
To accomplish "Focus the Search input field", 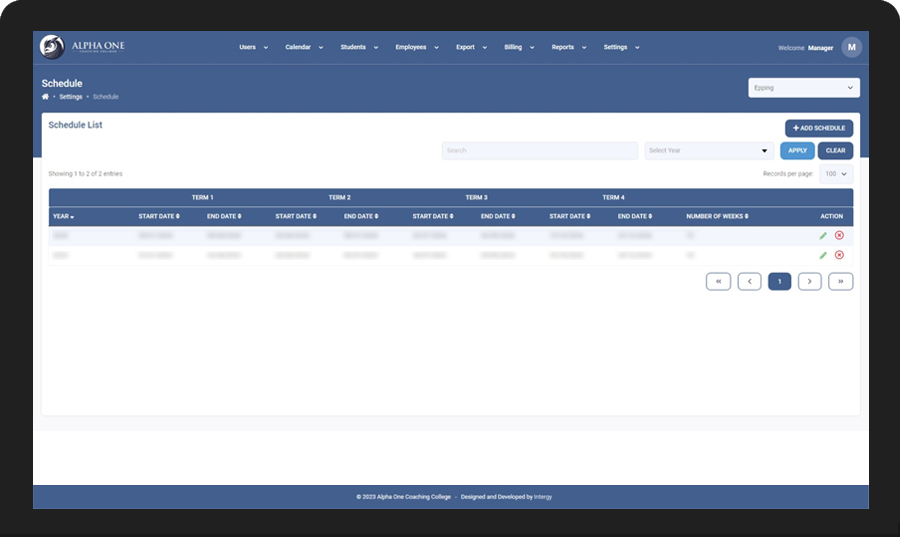I will [x=540, y=150].
